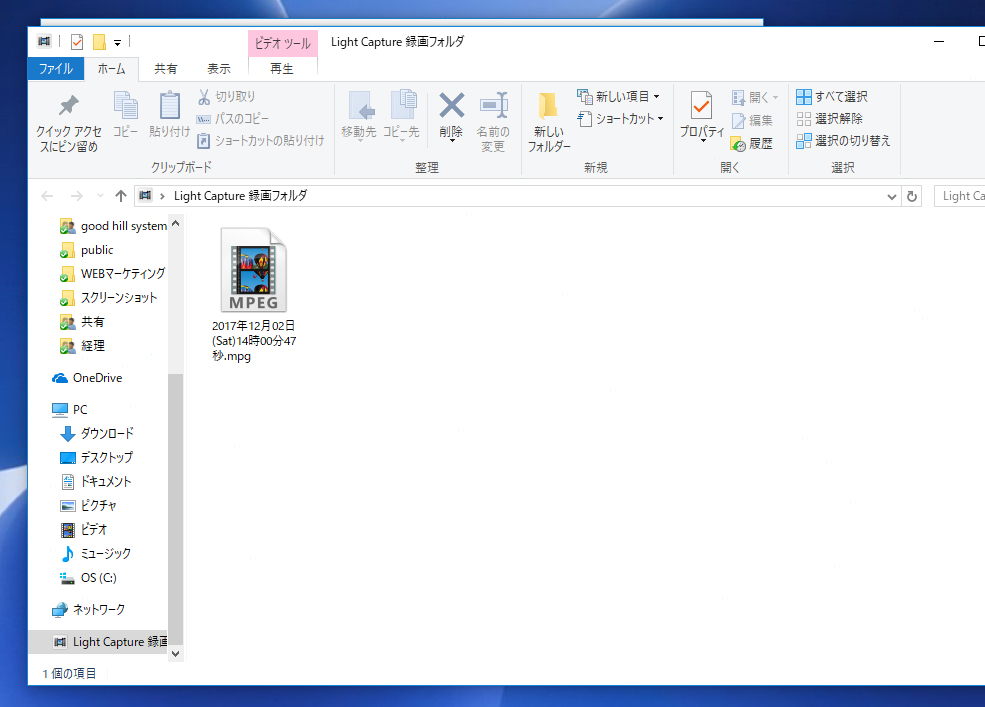Click the Move to (移動先) icon

361,105
